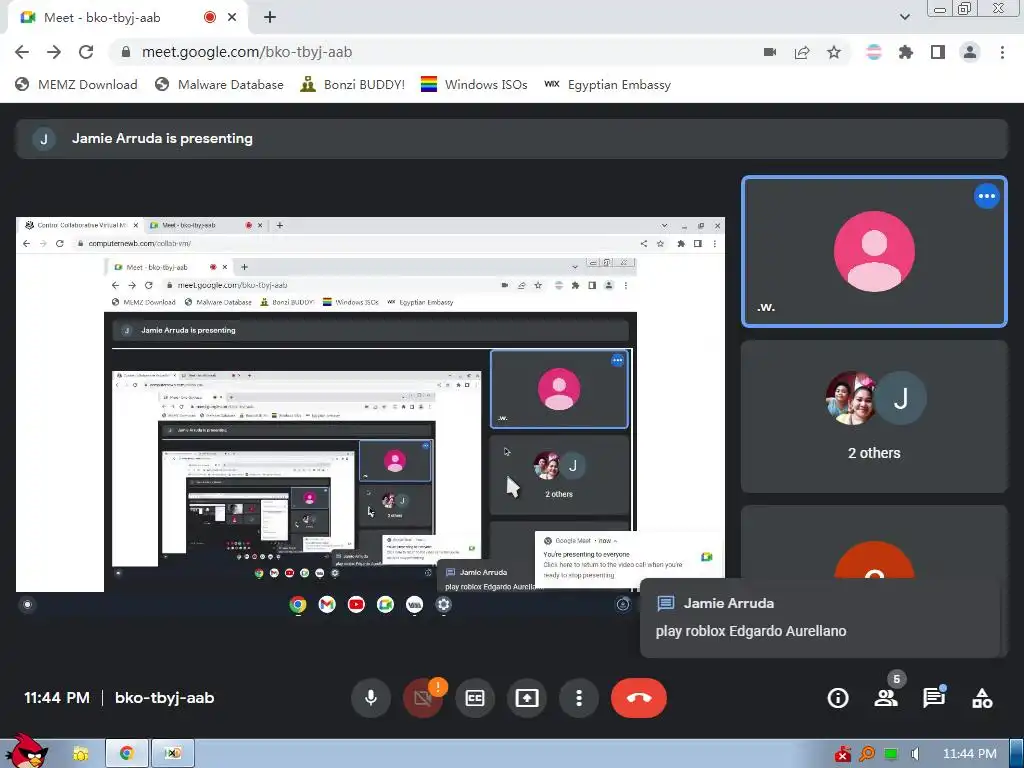The height and width of the screenshot is (768, 1024).
Task: Close the Meet - bko-tbyj-aab tab
Action: click(x=232, y=18)
